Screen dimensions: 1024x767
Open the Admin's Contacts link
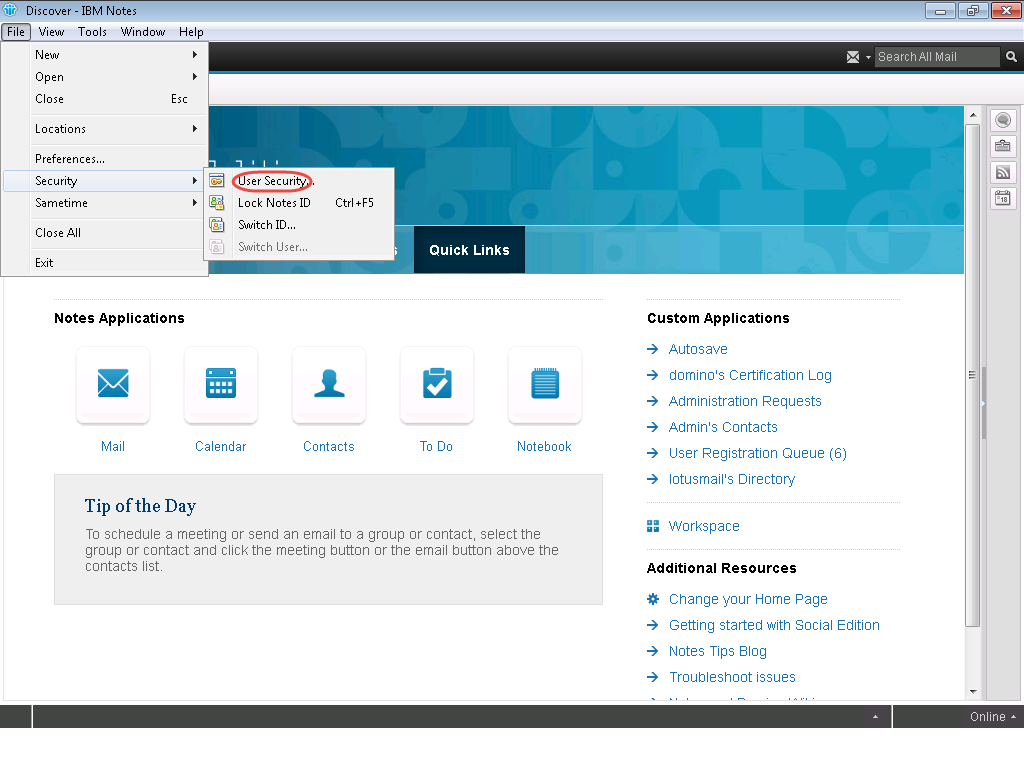(724, 427)
